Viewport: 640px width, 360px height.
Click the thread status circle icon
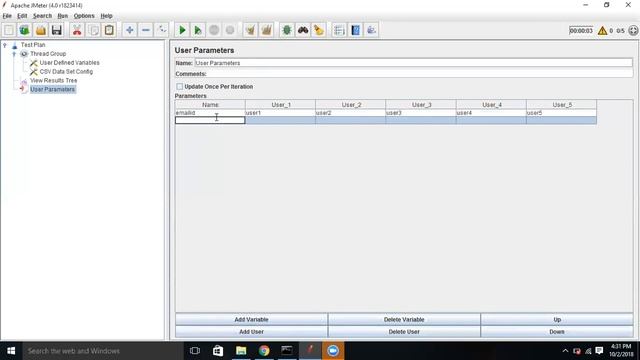(633, 31)
